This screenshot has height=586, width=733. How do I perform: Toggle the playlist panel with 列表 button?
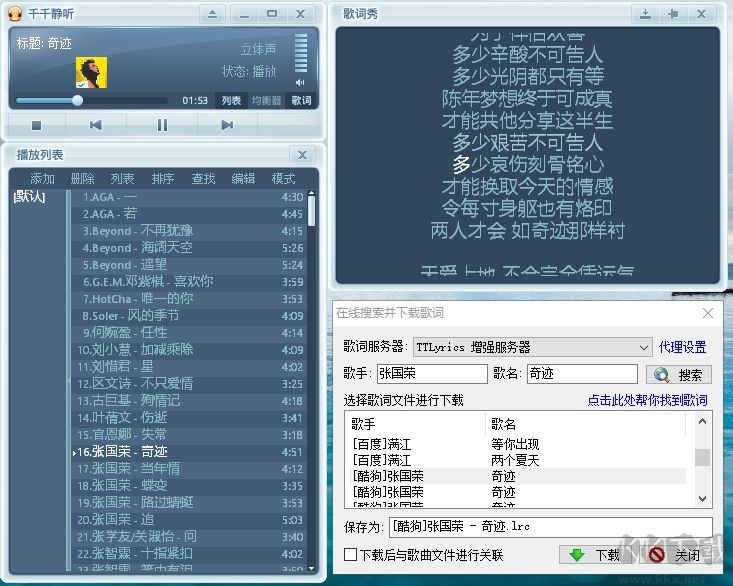(231, 101)
